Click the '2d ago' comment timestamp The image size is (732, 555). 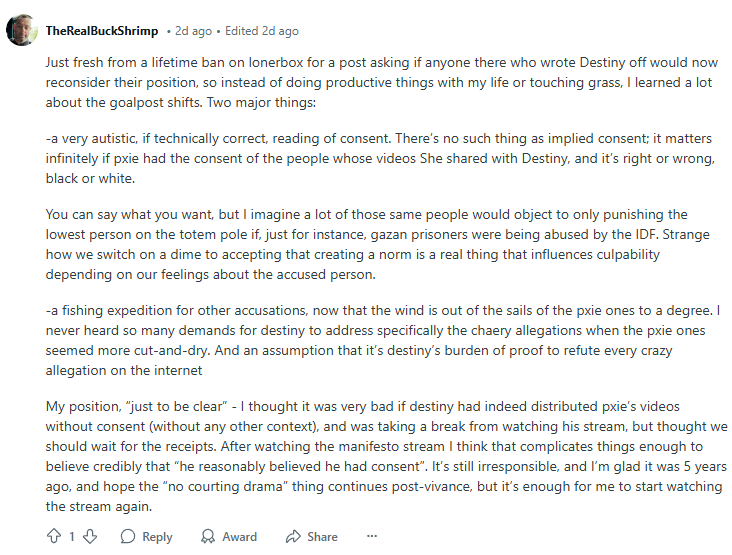click(193, 31)
